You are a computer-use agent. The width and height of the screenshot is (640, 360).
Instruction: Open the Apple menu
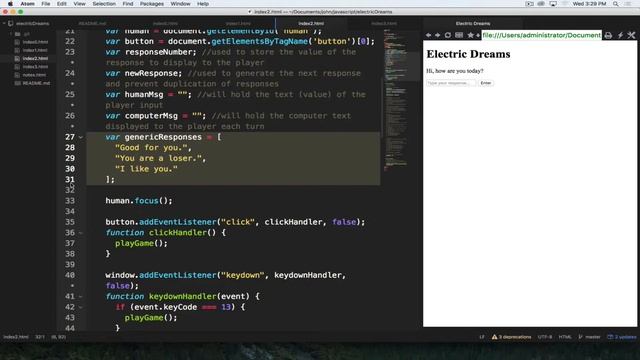10,4
